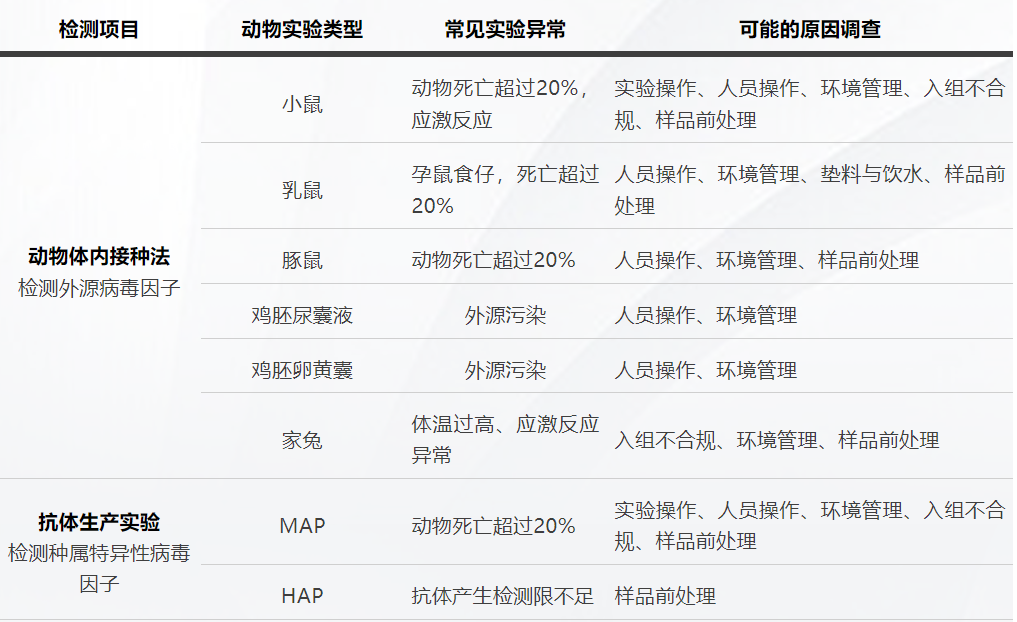The image size is (1017, 622).
Task: Click the 抗体产生检测限不足 cell
Action: pos(503,596)
